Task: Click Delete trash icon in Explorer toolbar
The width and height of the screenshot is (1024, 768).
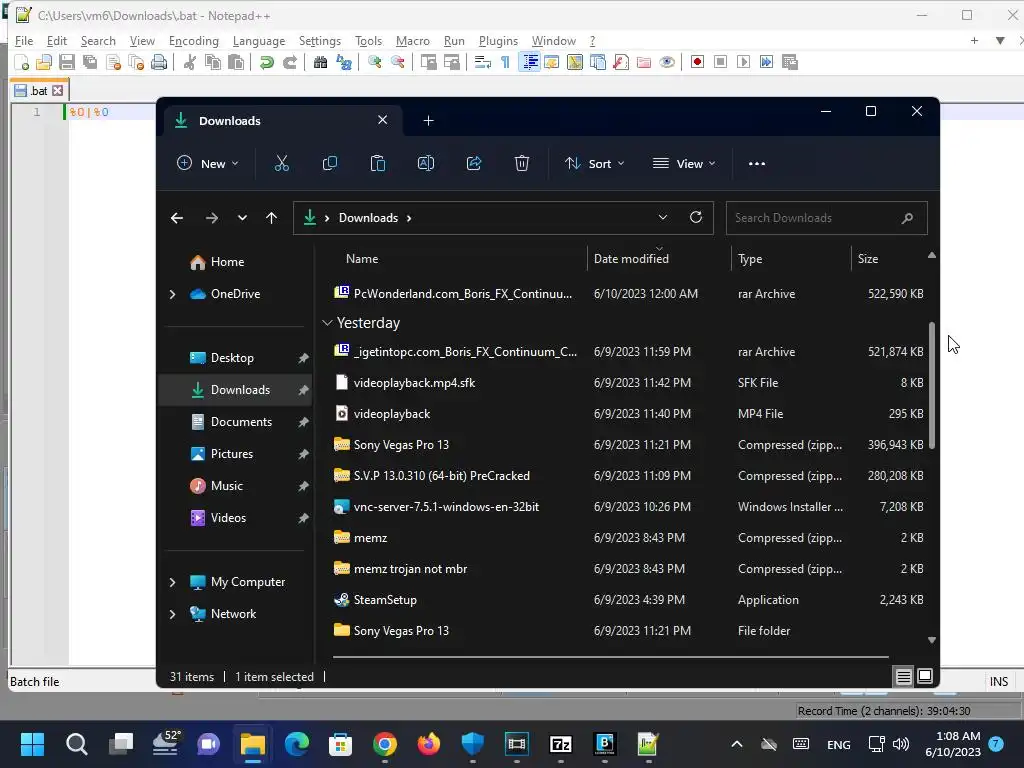Action: [x=522, y=163]
